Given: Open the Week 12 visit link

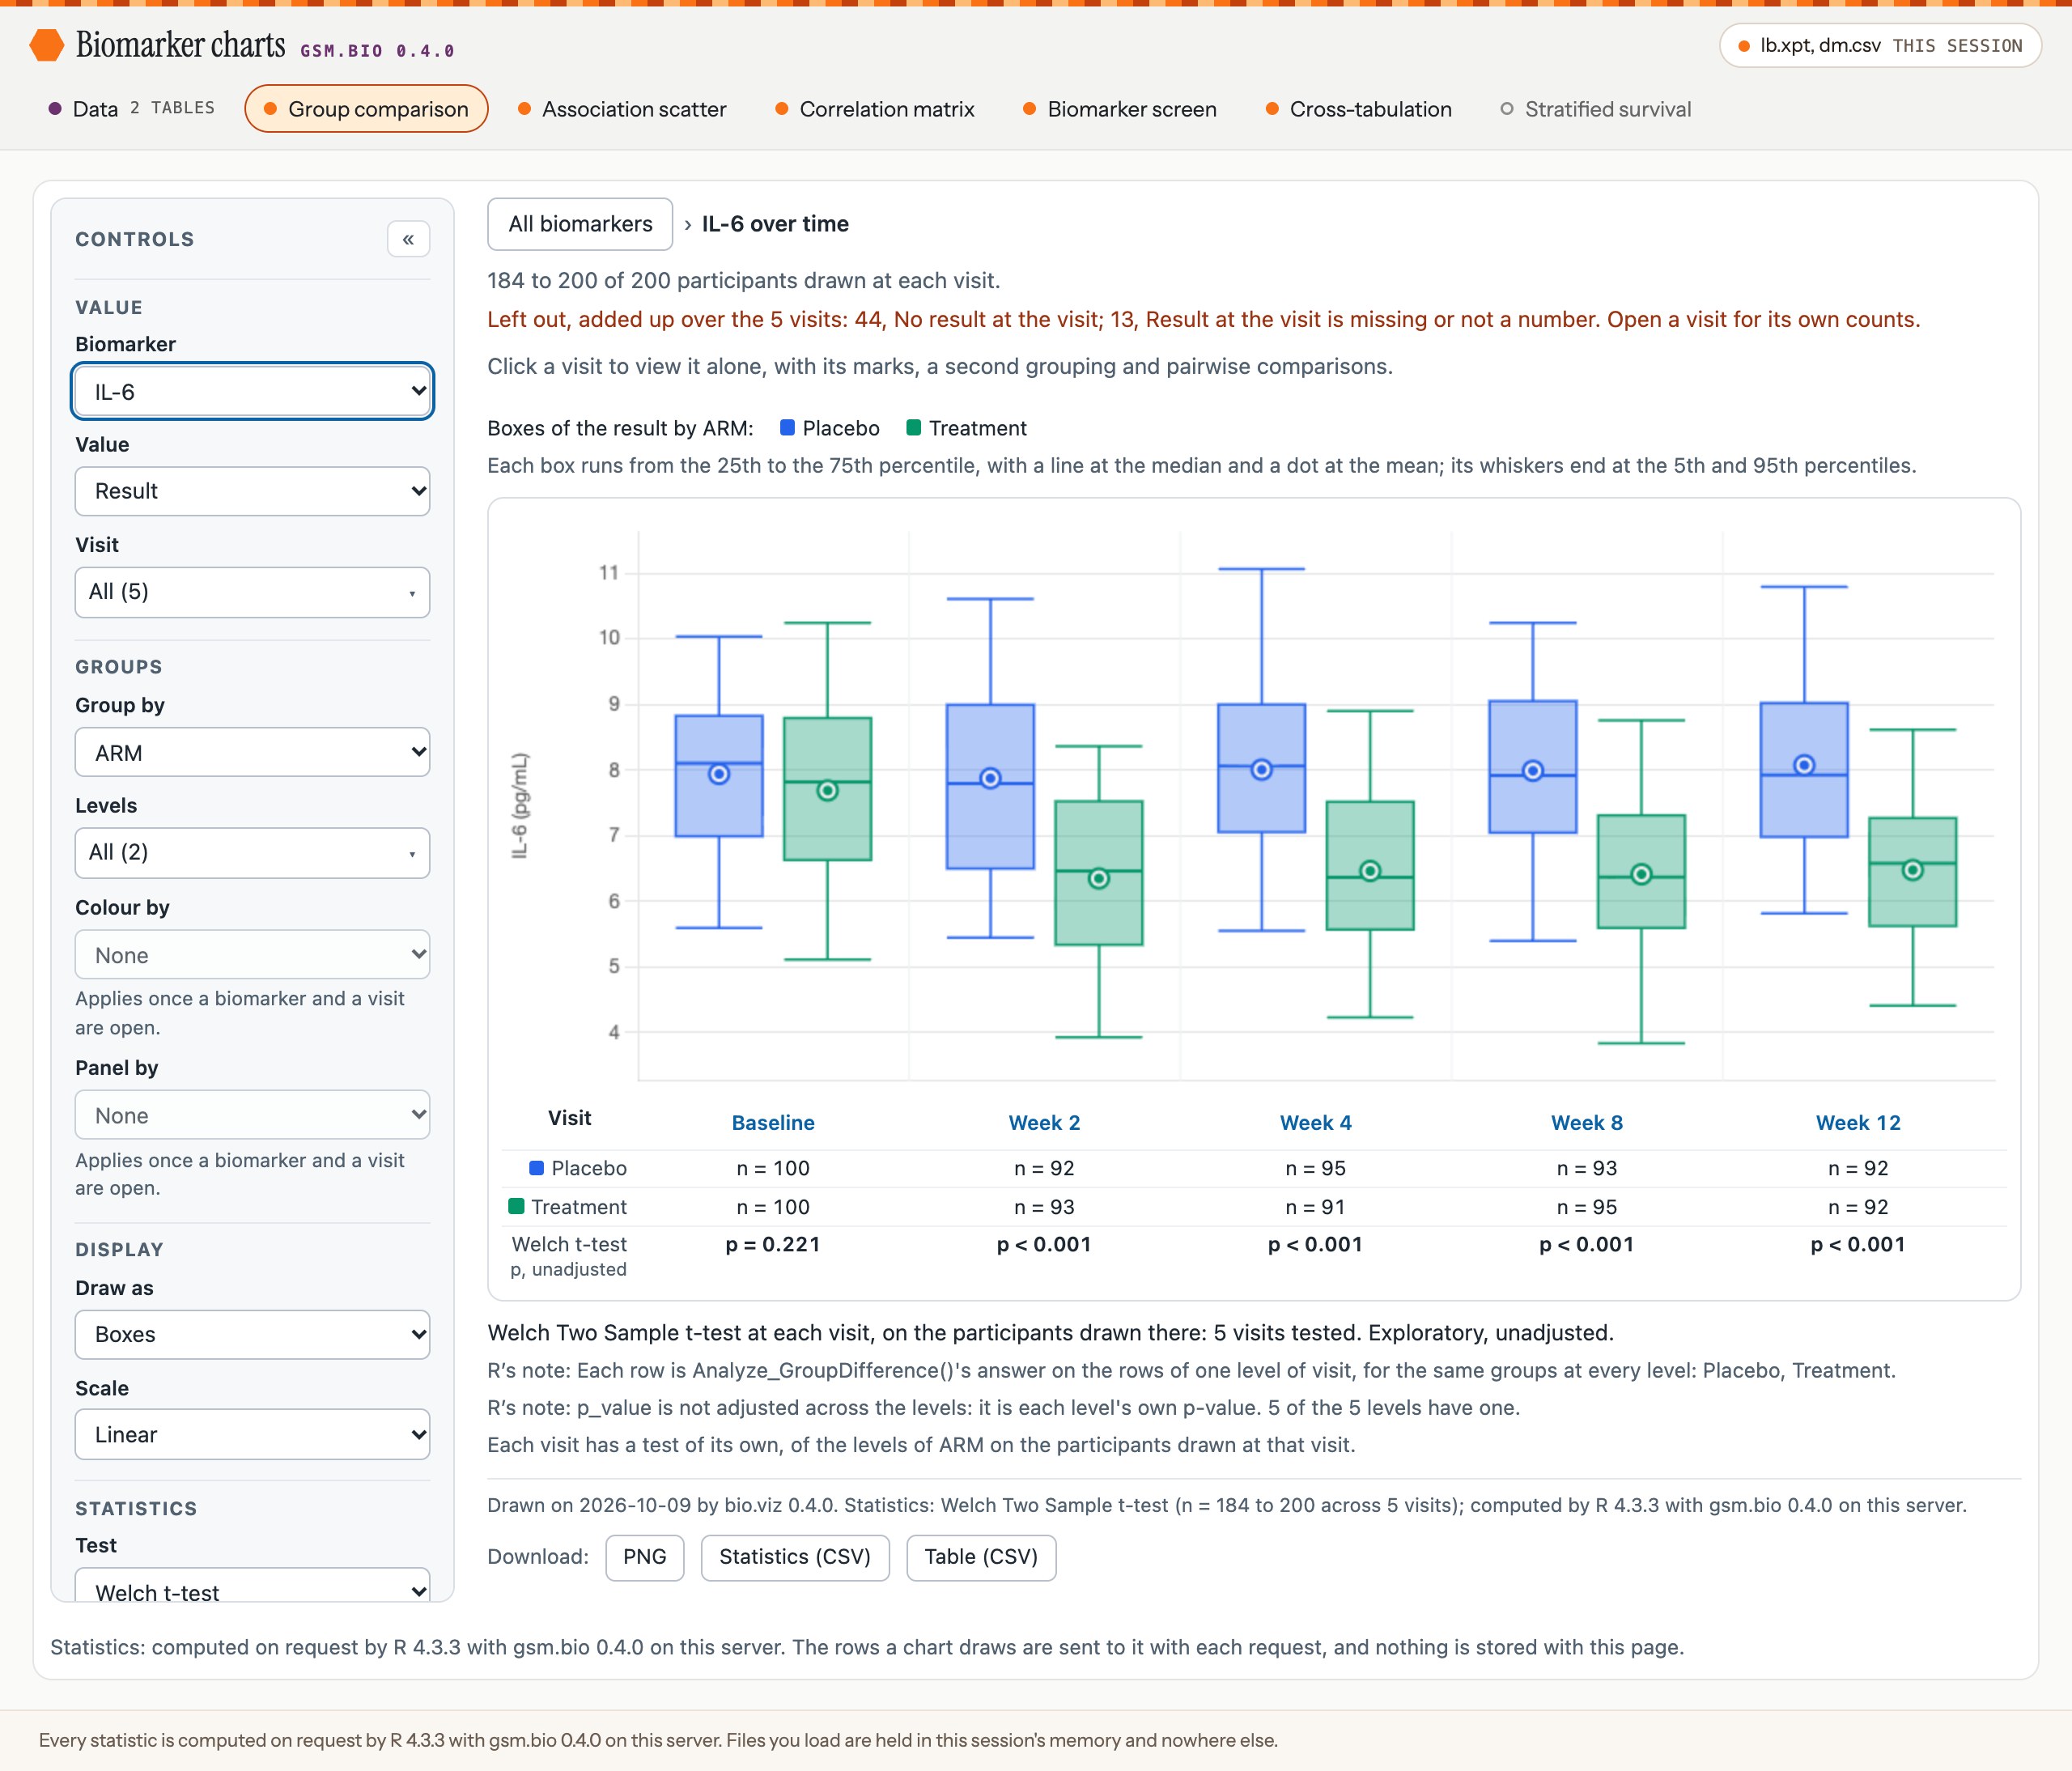Looking at the screenshot, I should (1858, 1122).
